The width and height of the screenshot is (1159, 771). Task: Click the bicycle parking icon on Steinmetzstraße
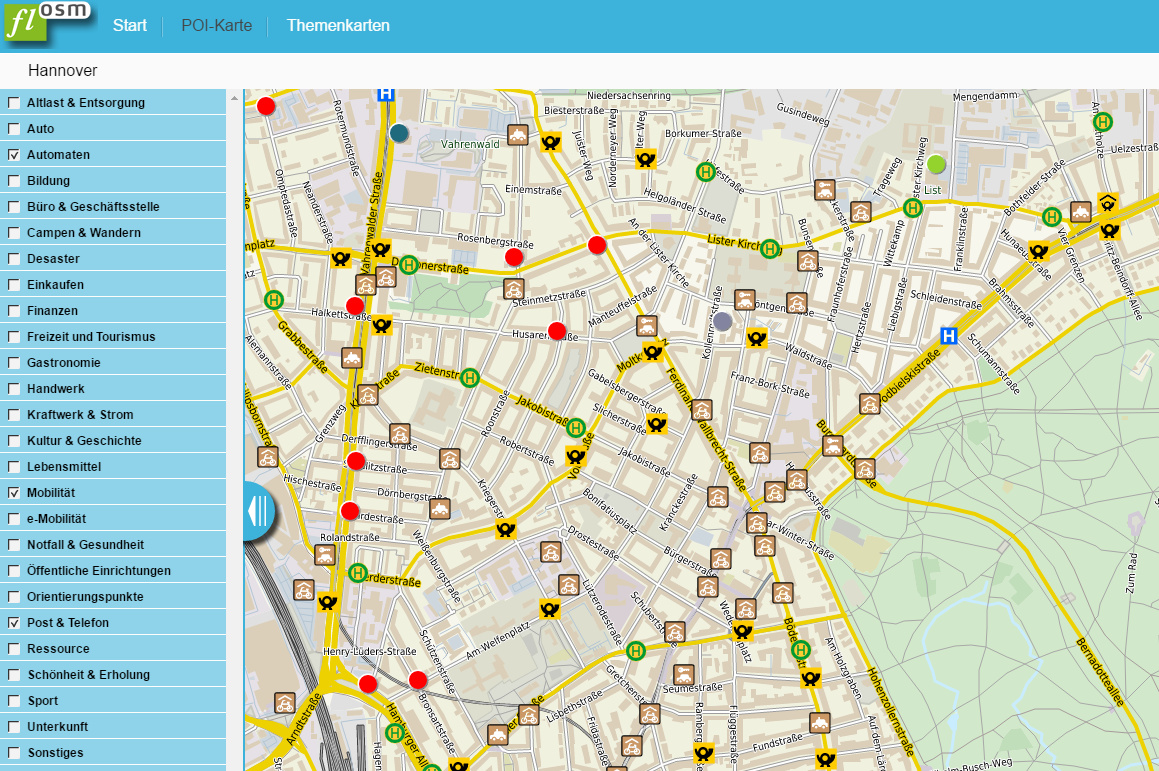(514, 289)
